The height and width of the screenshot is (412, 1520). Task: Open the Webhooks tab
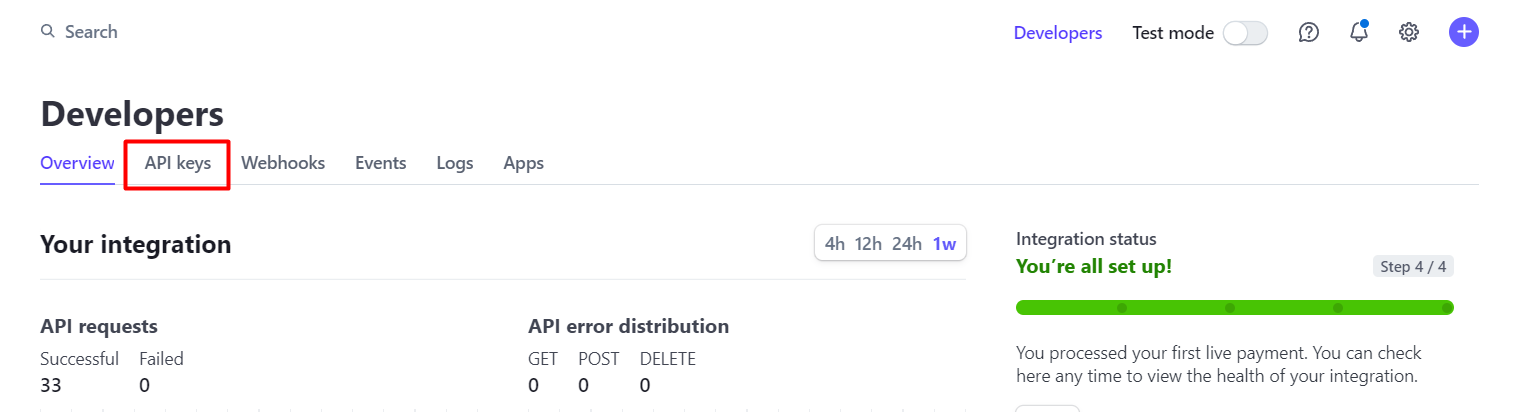tap(283, 163)
